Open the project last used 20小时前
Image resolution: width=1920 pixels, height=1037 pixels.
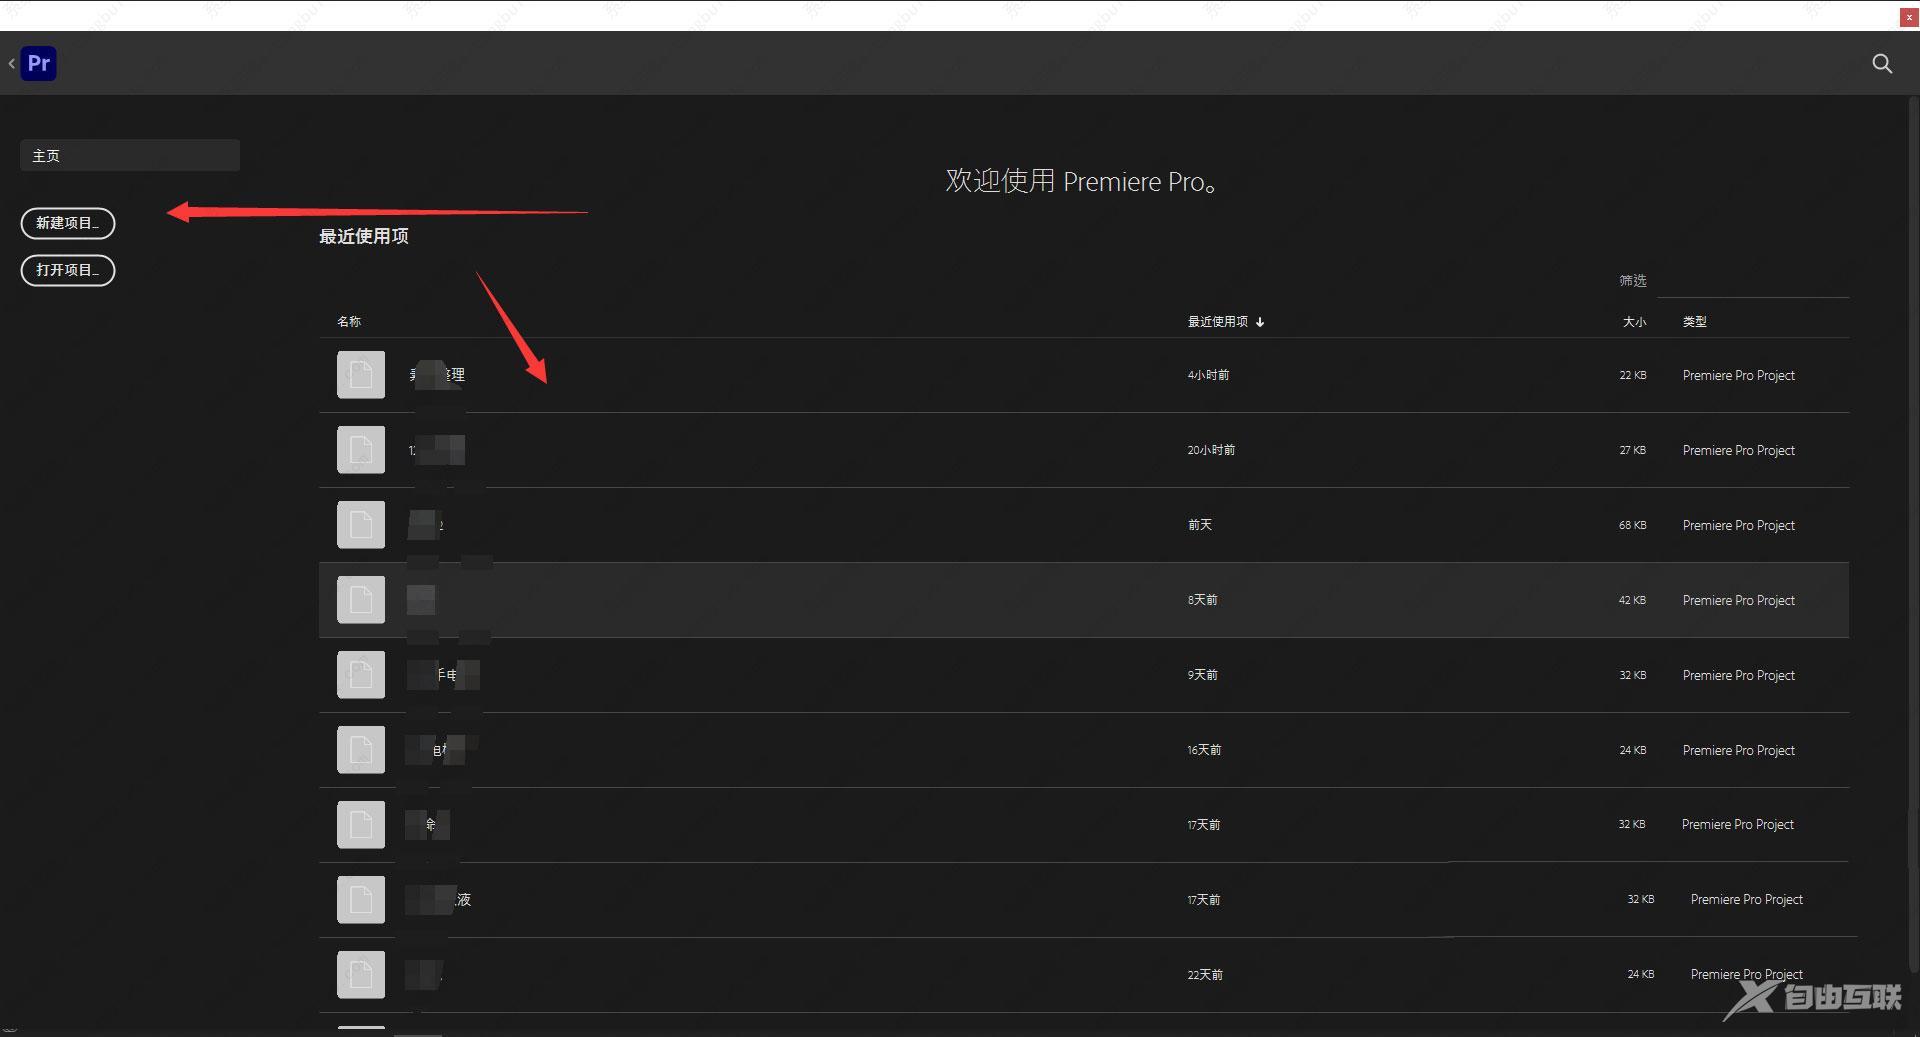click(x=1084, y=450)
